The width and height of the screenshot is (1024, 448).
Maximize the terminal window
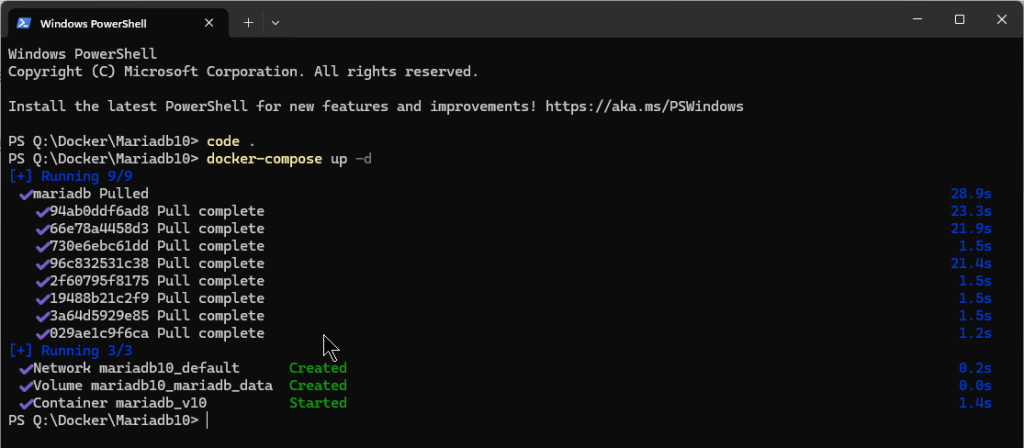[959, 20]
